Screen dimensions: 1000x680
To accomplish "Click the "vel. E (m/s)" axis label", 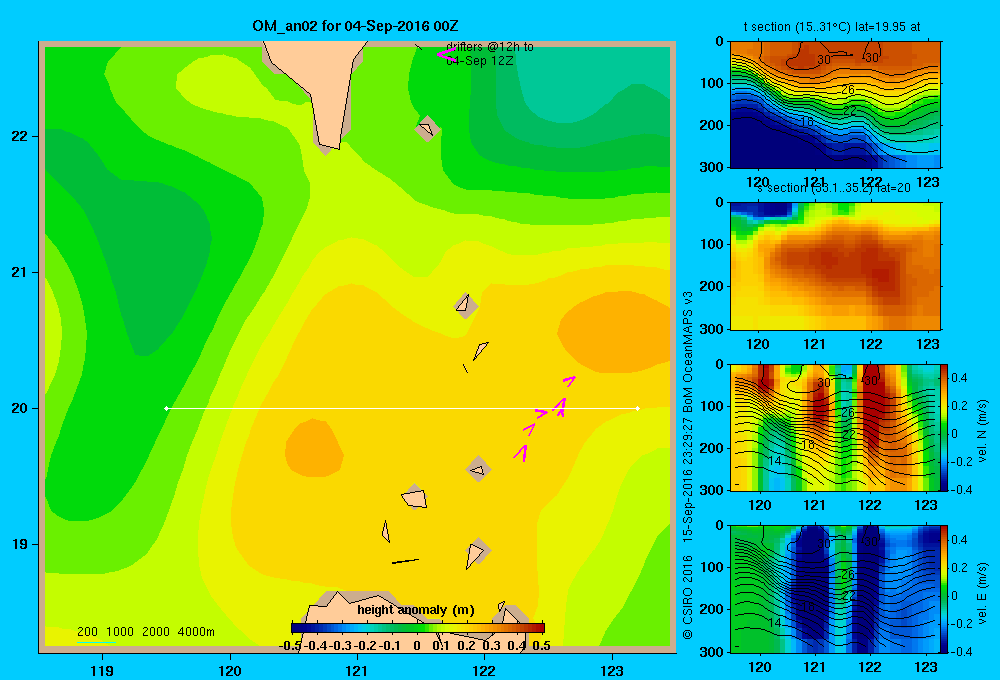I will (x=982, y=593).
